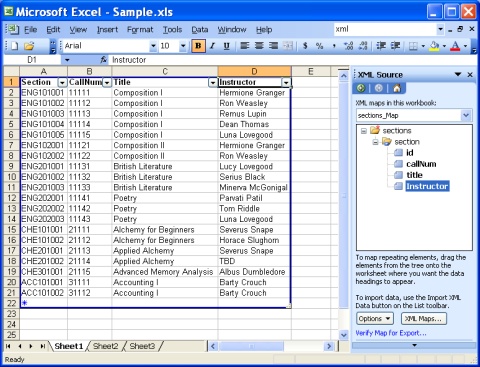Screen dimensions: 480x367
Task: Open the Data menu
Action: (x=199, y=30)
